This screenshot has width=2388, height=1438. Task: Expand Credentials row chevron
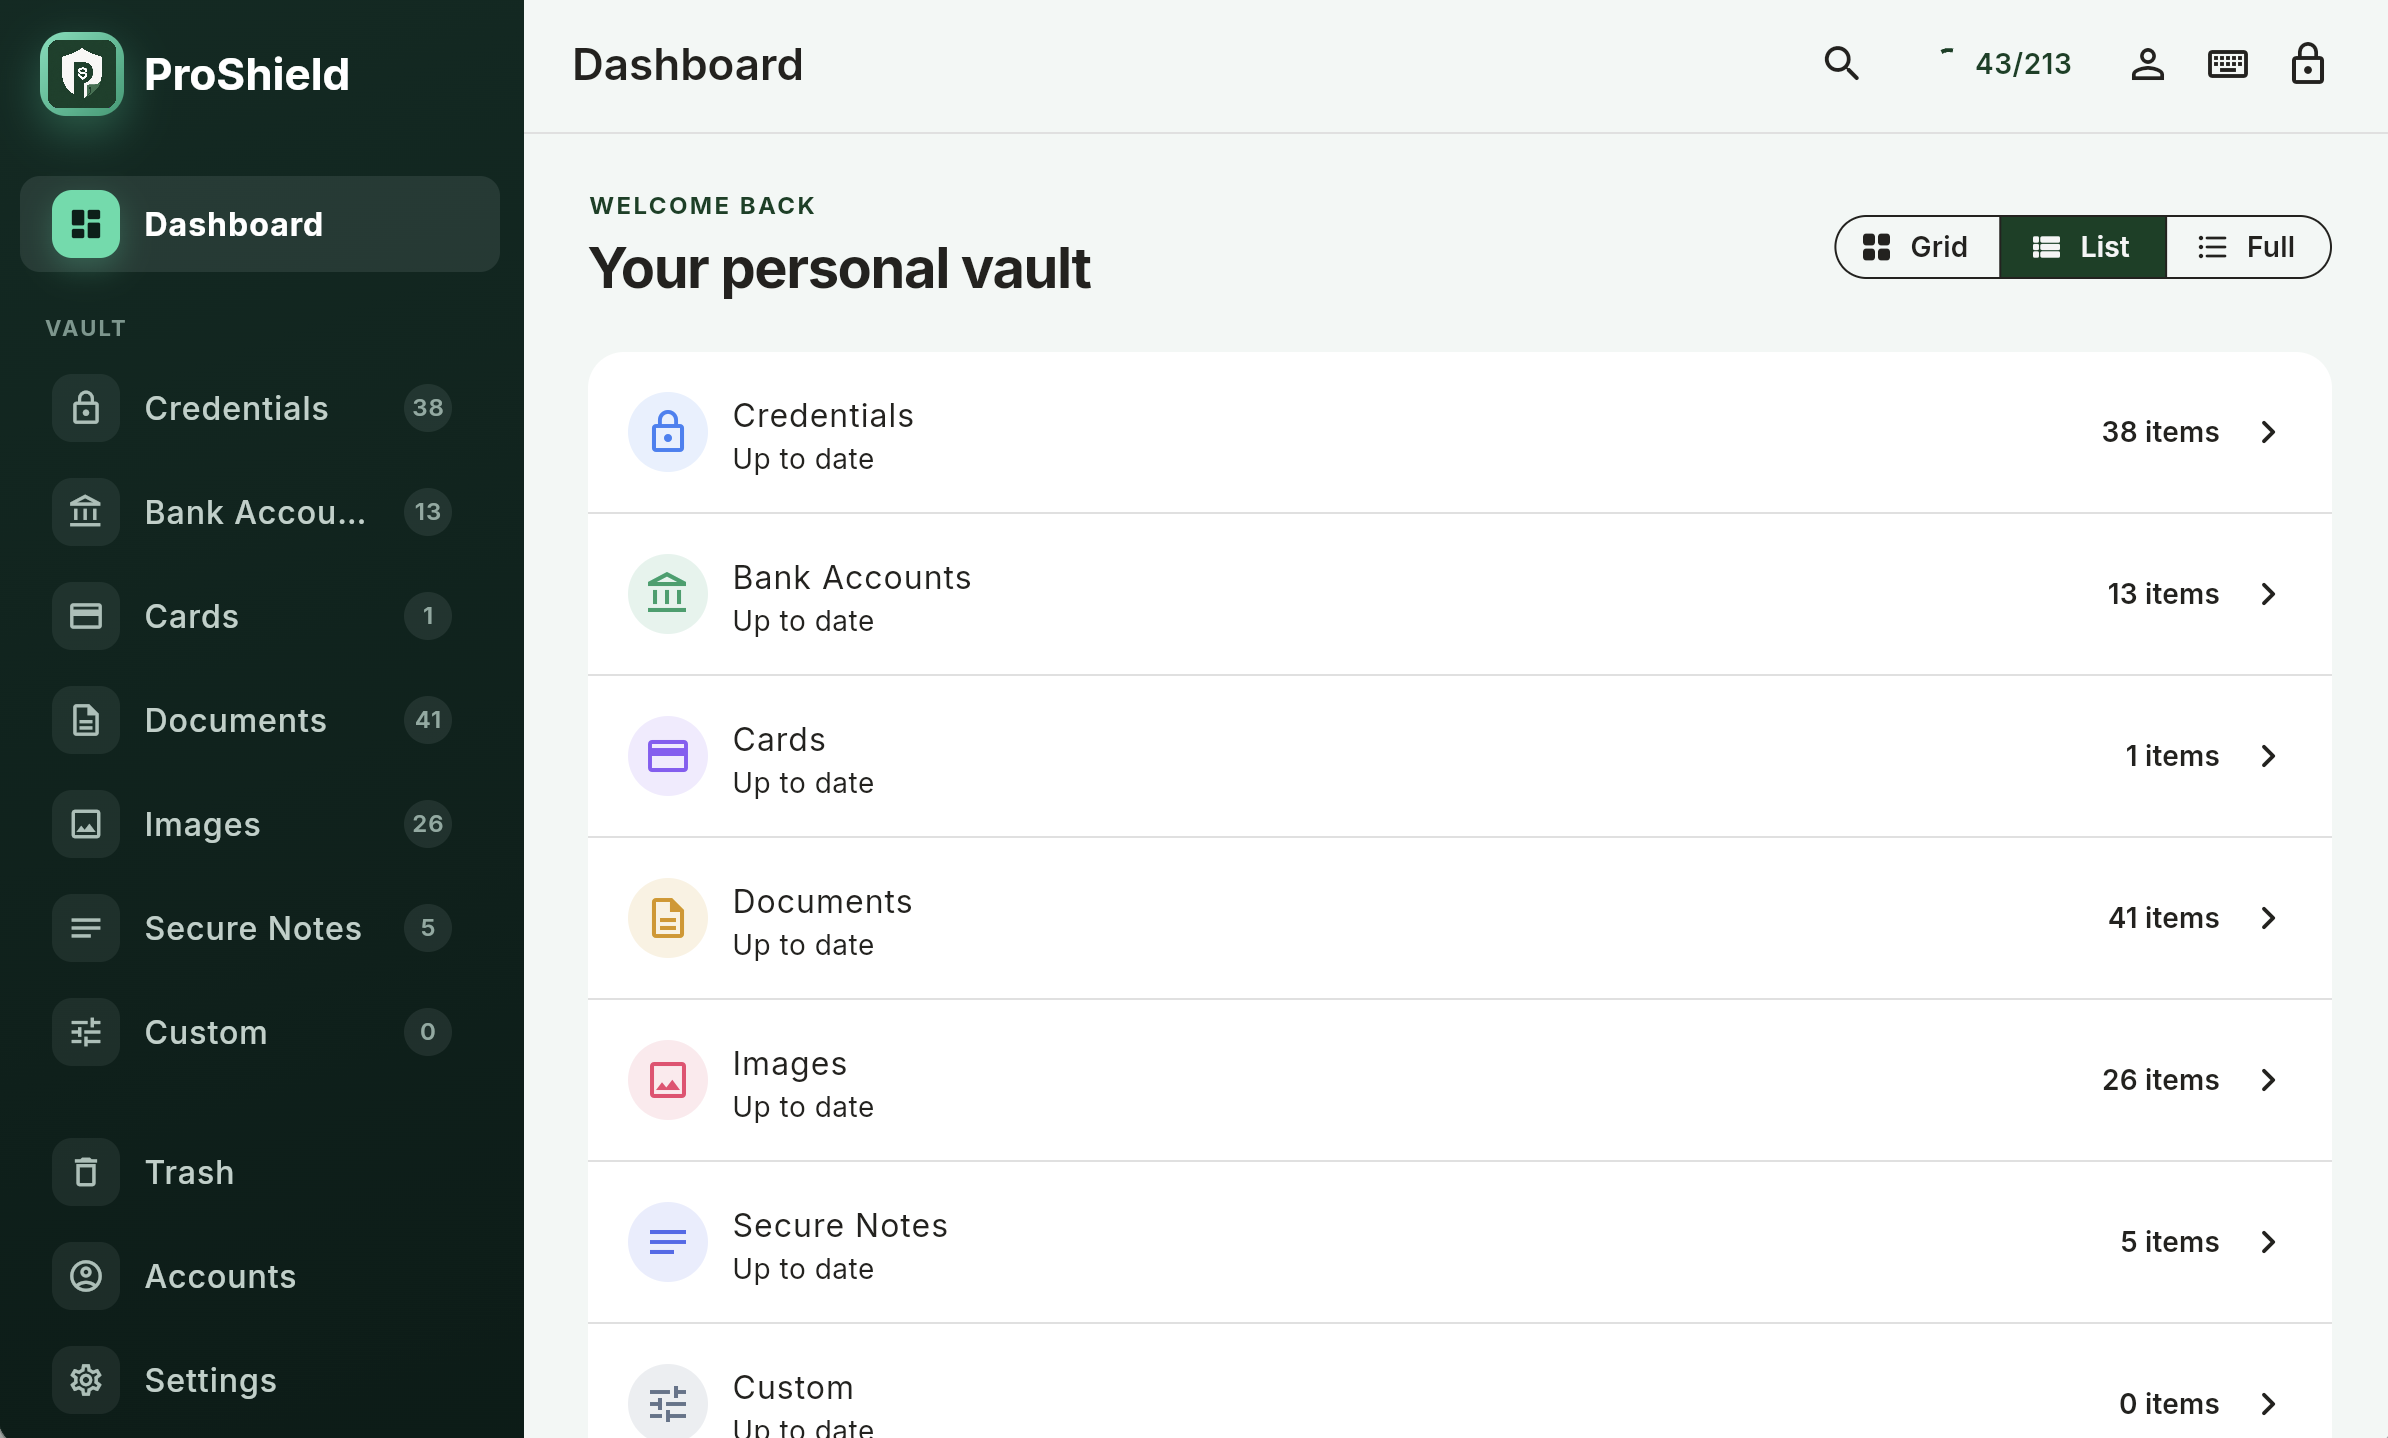[2269, 432]
